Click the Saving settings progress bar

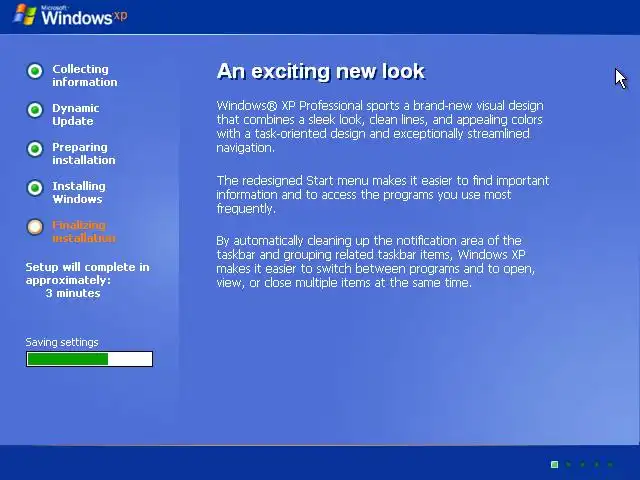(89, 359)
